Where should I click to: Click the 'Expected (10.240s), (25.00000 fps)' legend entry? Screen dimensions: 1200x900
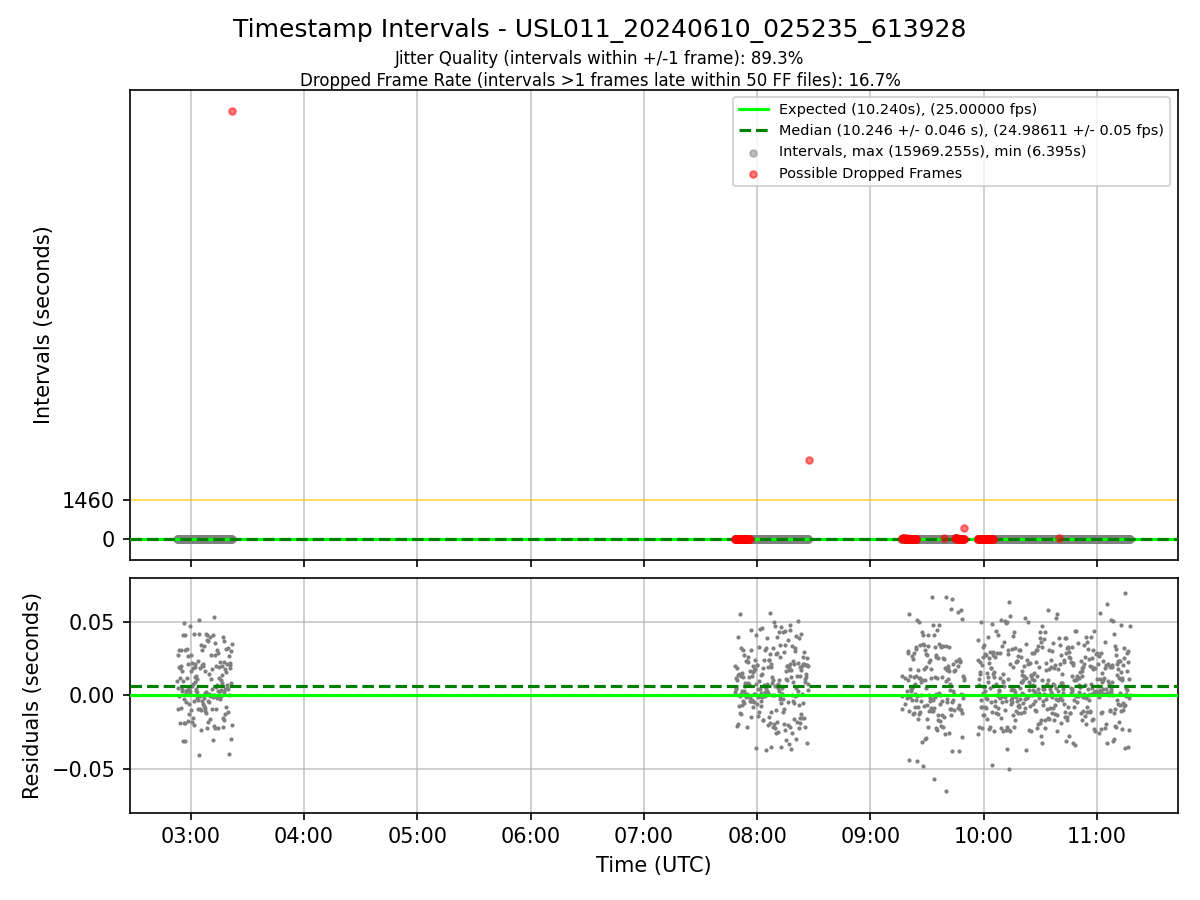907,109
